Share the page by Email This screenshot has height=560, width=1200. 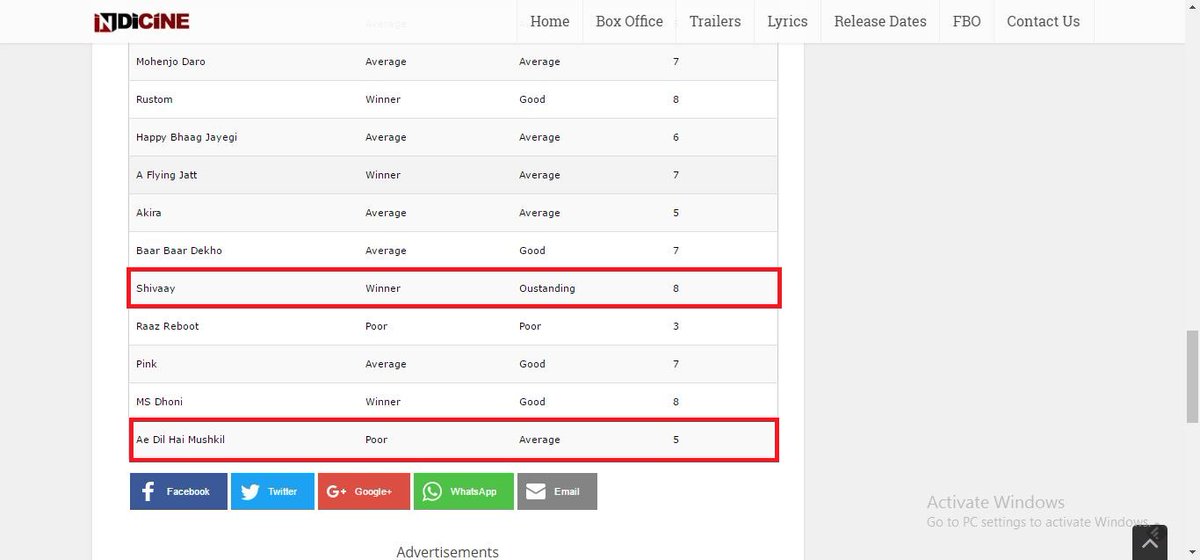[x=557, y=491]
